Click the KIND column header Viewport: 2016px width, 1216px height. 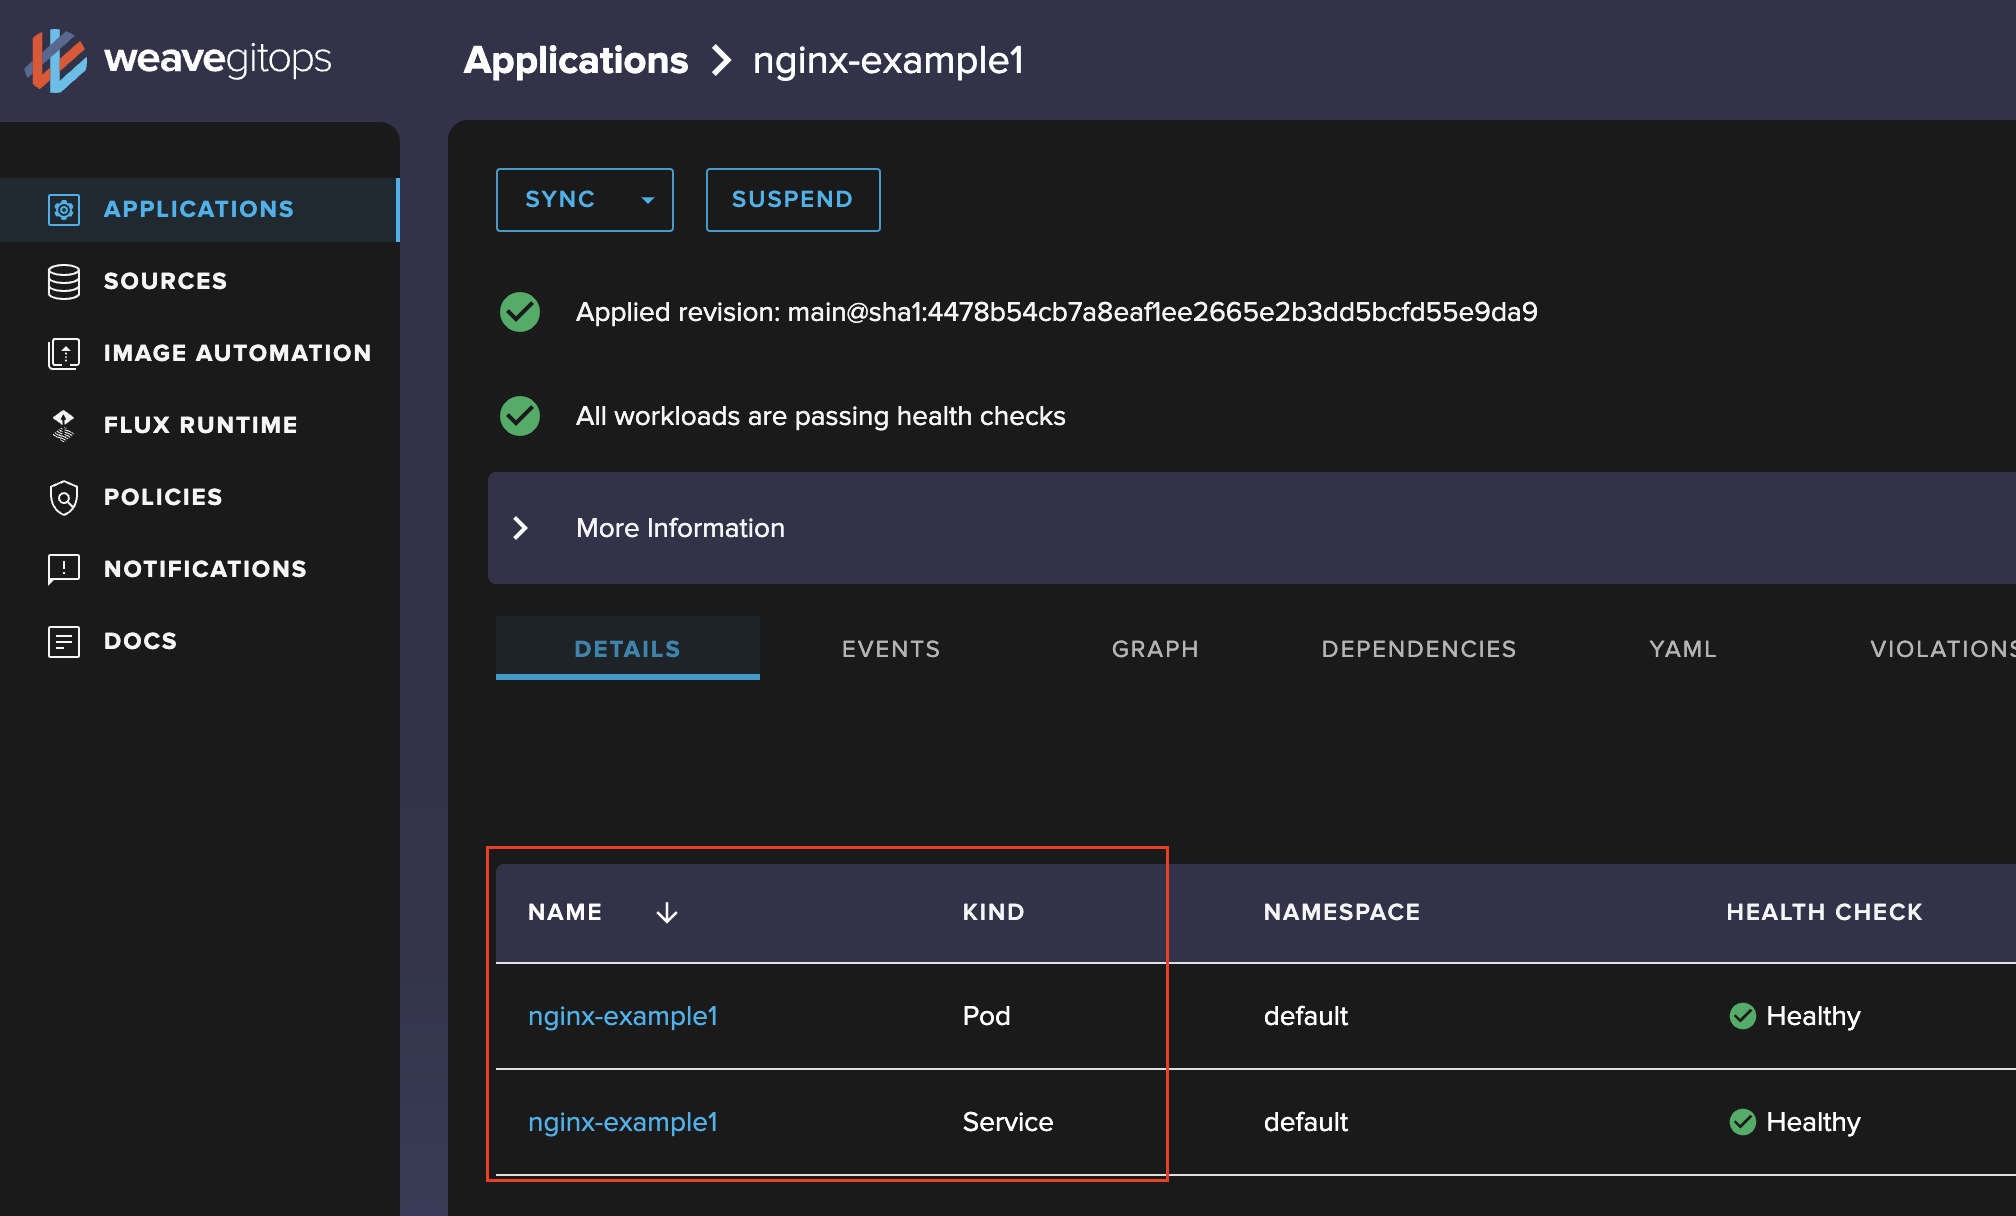993,912
